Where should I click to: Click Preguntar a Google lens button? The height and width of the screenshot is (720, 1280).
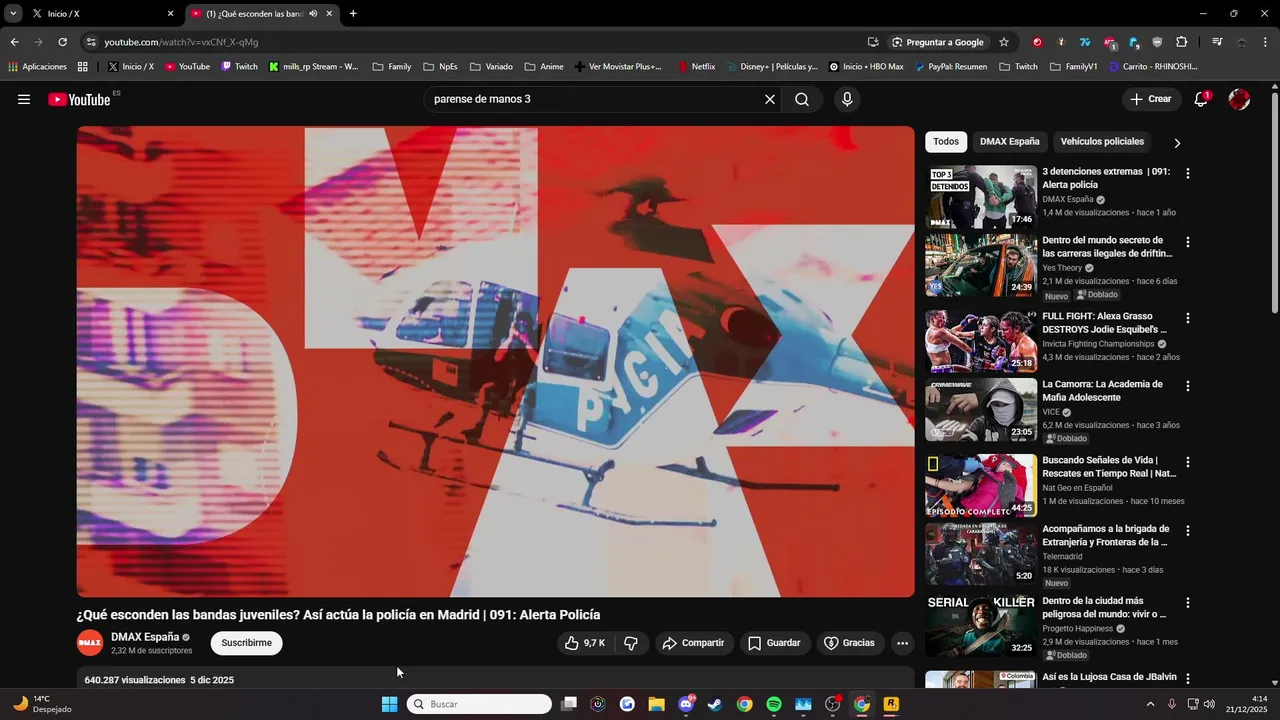tap(938, 42)
